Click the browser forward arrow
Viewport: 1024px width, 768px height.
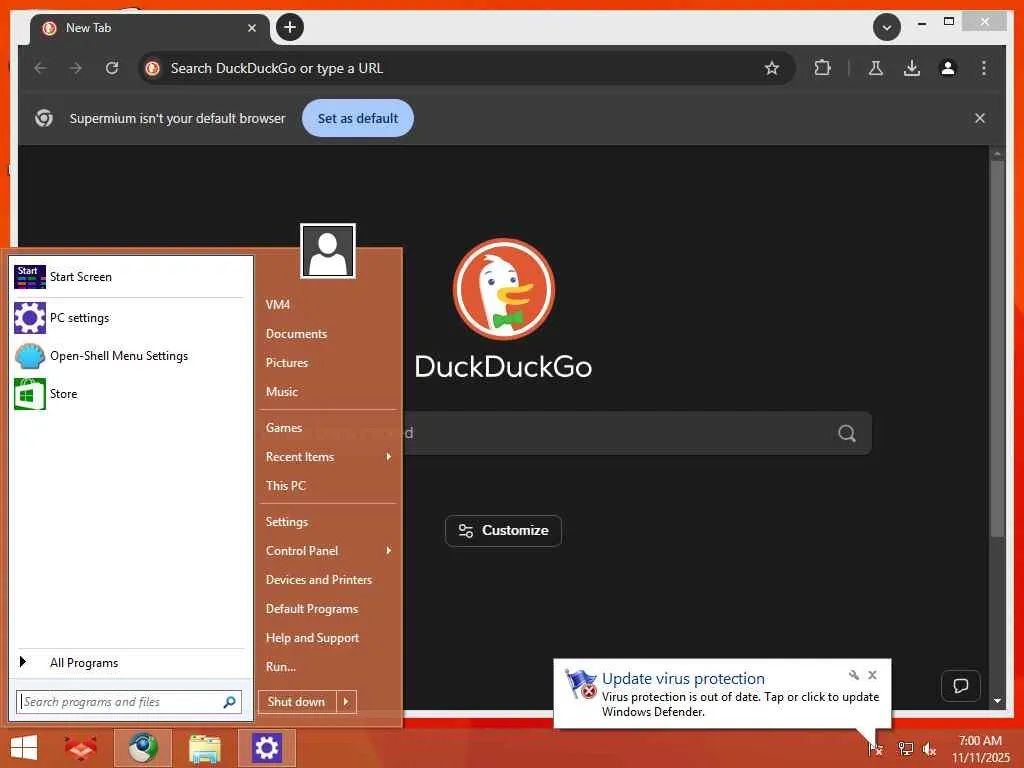click(76, 68)
